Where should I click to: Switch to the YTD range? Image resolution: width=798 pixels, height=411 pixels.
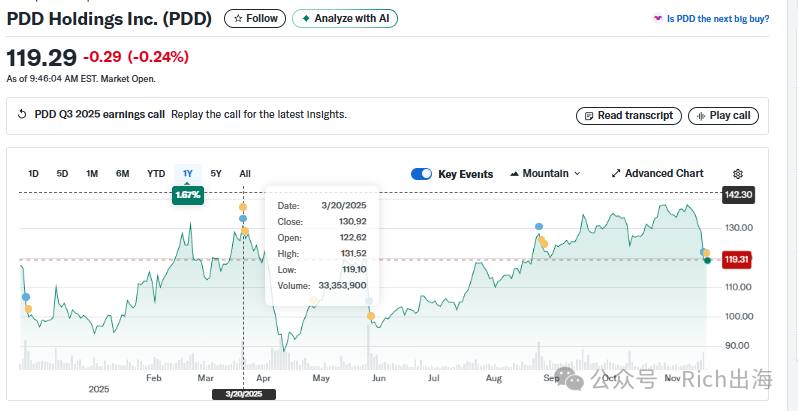[x=156, y=173]
